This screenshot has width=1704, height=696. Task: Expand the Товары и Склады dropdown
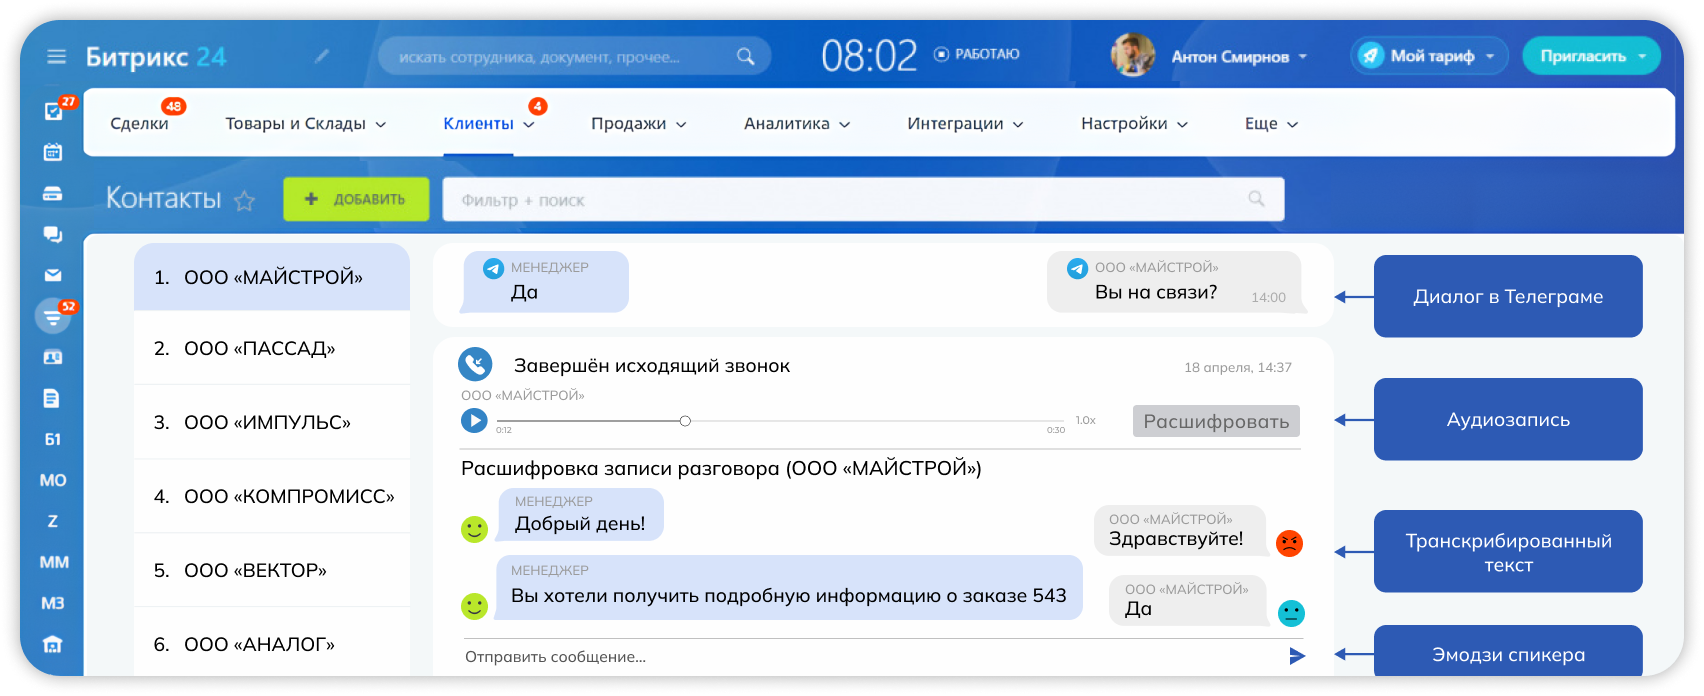(305, 124)
